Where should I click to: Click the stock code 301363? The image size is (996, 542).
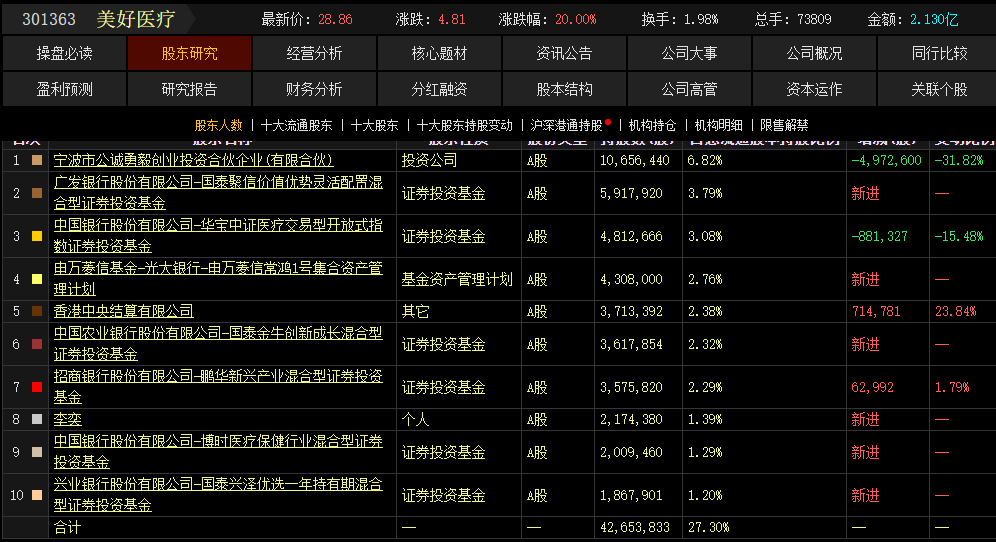tap(49, 20)
